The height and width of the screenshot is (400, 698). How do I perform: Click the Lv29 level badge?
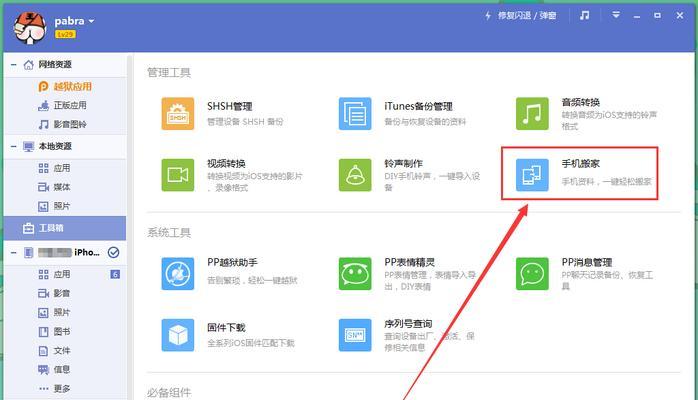pos(65,34)
